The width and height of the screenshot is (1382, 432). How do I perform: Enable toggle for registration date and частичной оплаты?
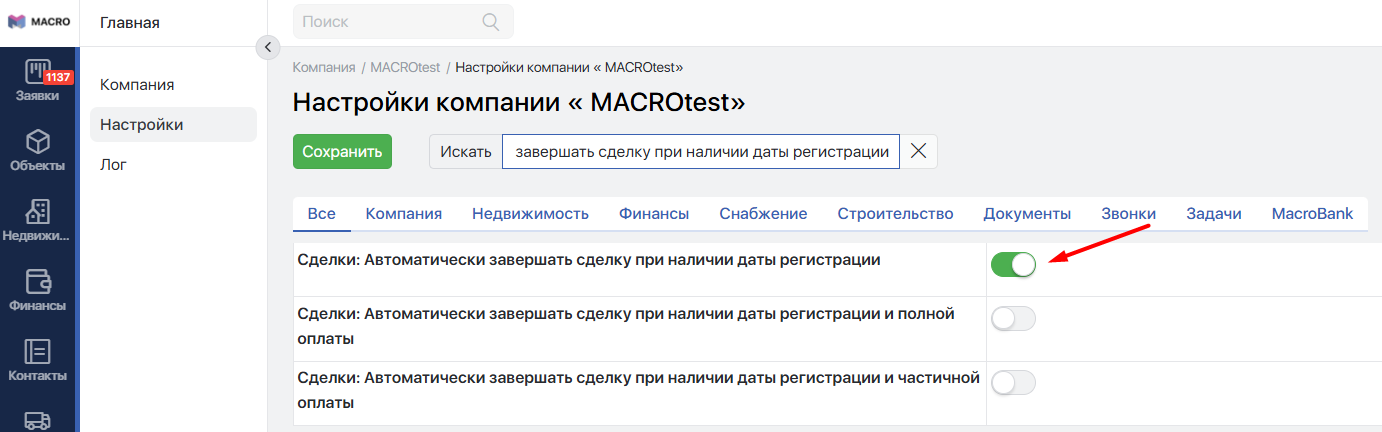click(x=1013, y=383)
